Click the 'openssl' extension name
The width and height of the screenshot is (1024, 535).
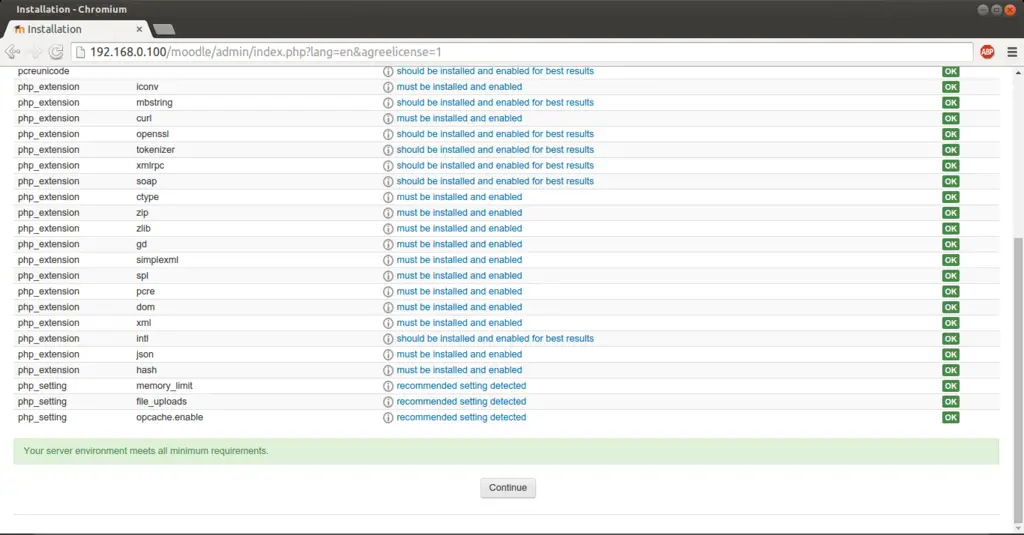(152, 134)
